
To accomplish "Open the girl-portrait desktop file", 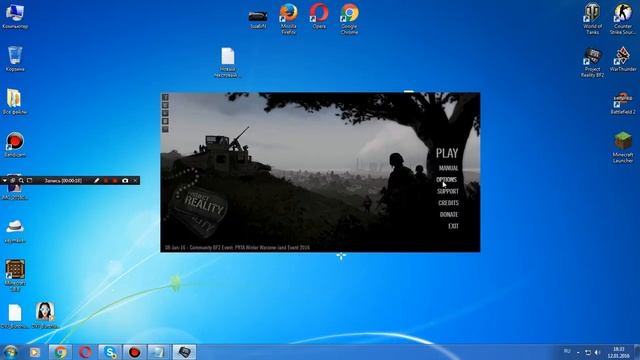I will click(45, 315).
